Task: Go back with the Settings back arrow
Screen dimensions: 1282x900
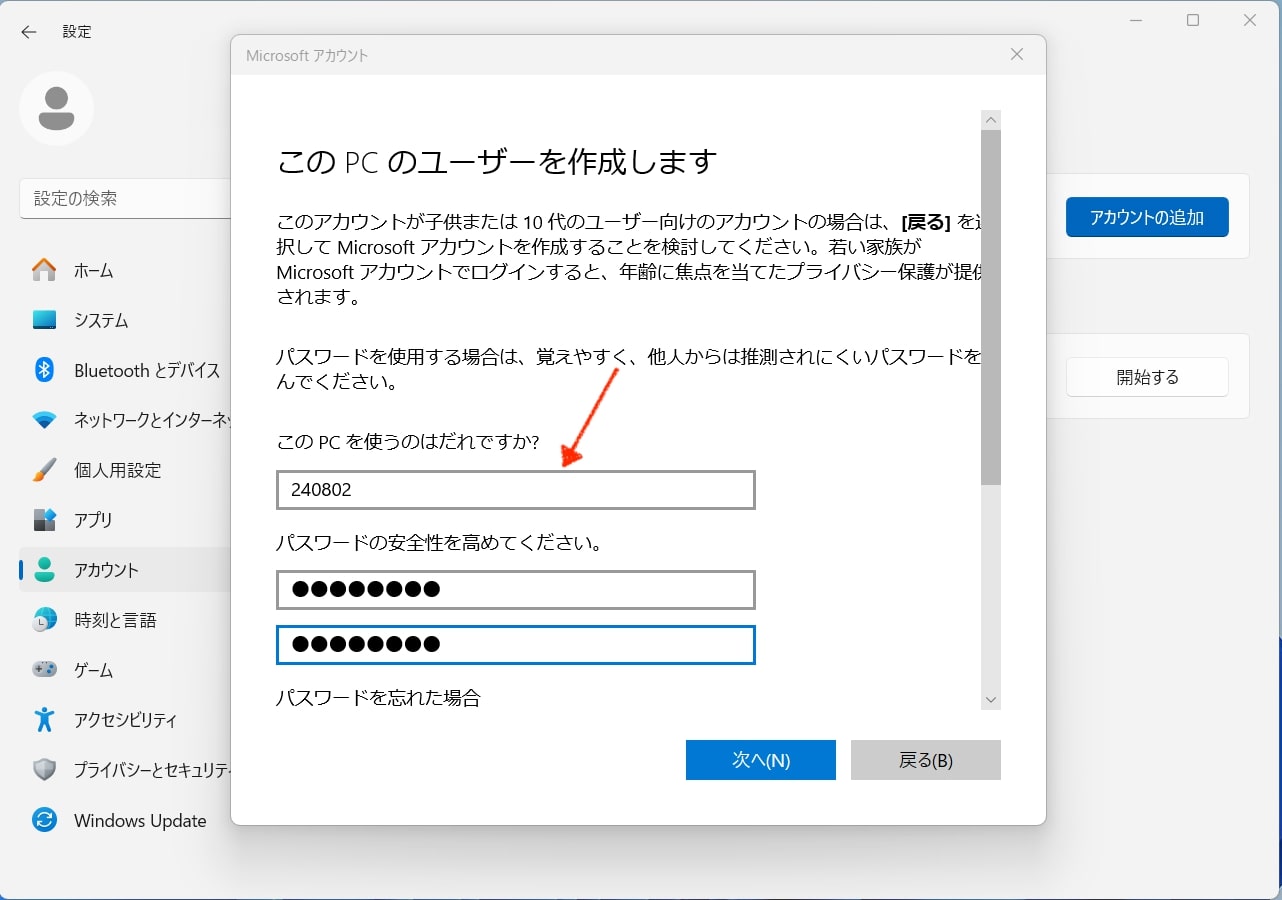Action: click(29, 32)
